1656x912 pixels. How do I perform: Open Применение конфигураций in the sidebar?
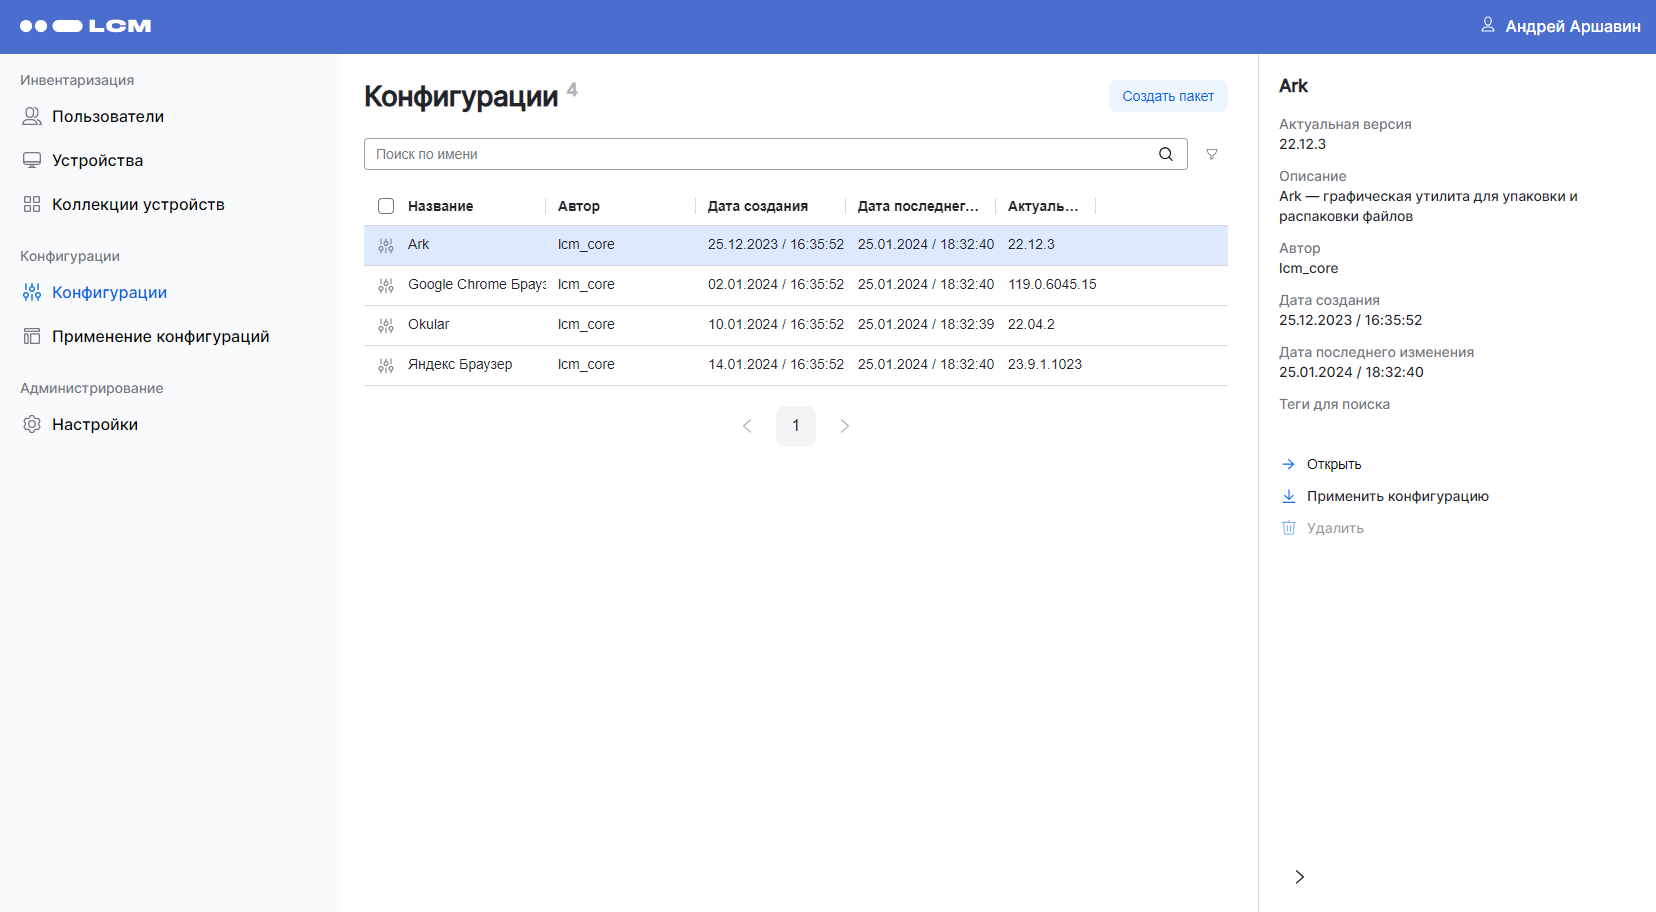pyautogui.click(x=160, y=337)
